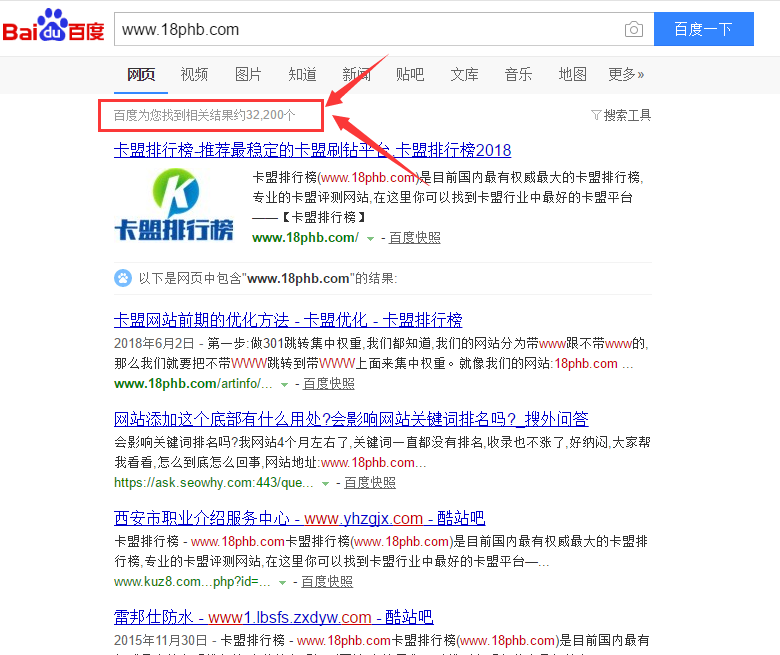
Task: Open the 贴吧 tab
Action: coord(410,75)
